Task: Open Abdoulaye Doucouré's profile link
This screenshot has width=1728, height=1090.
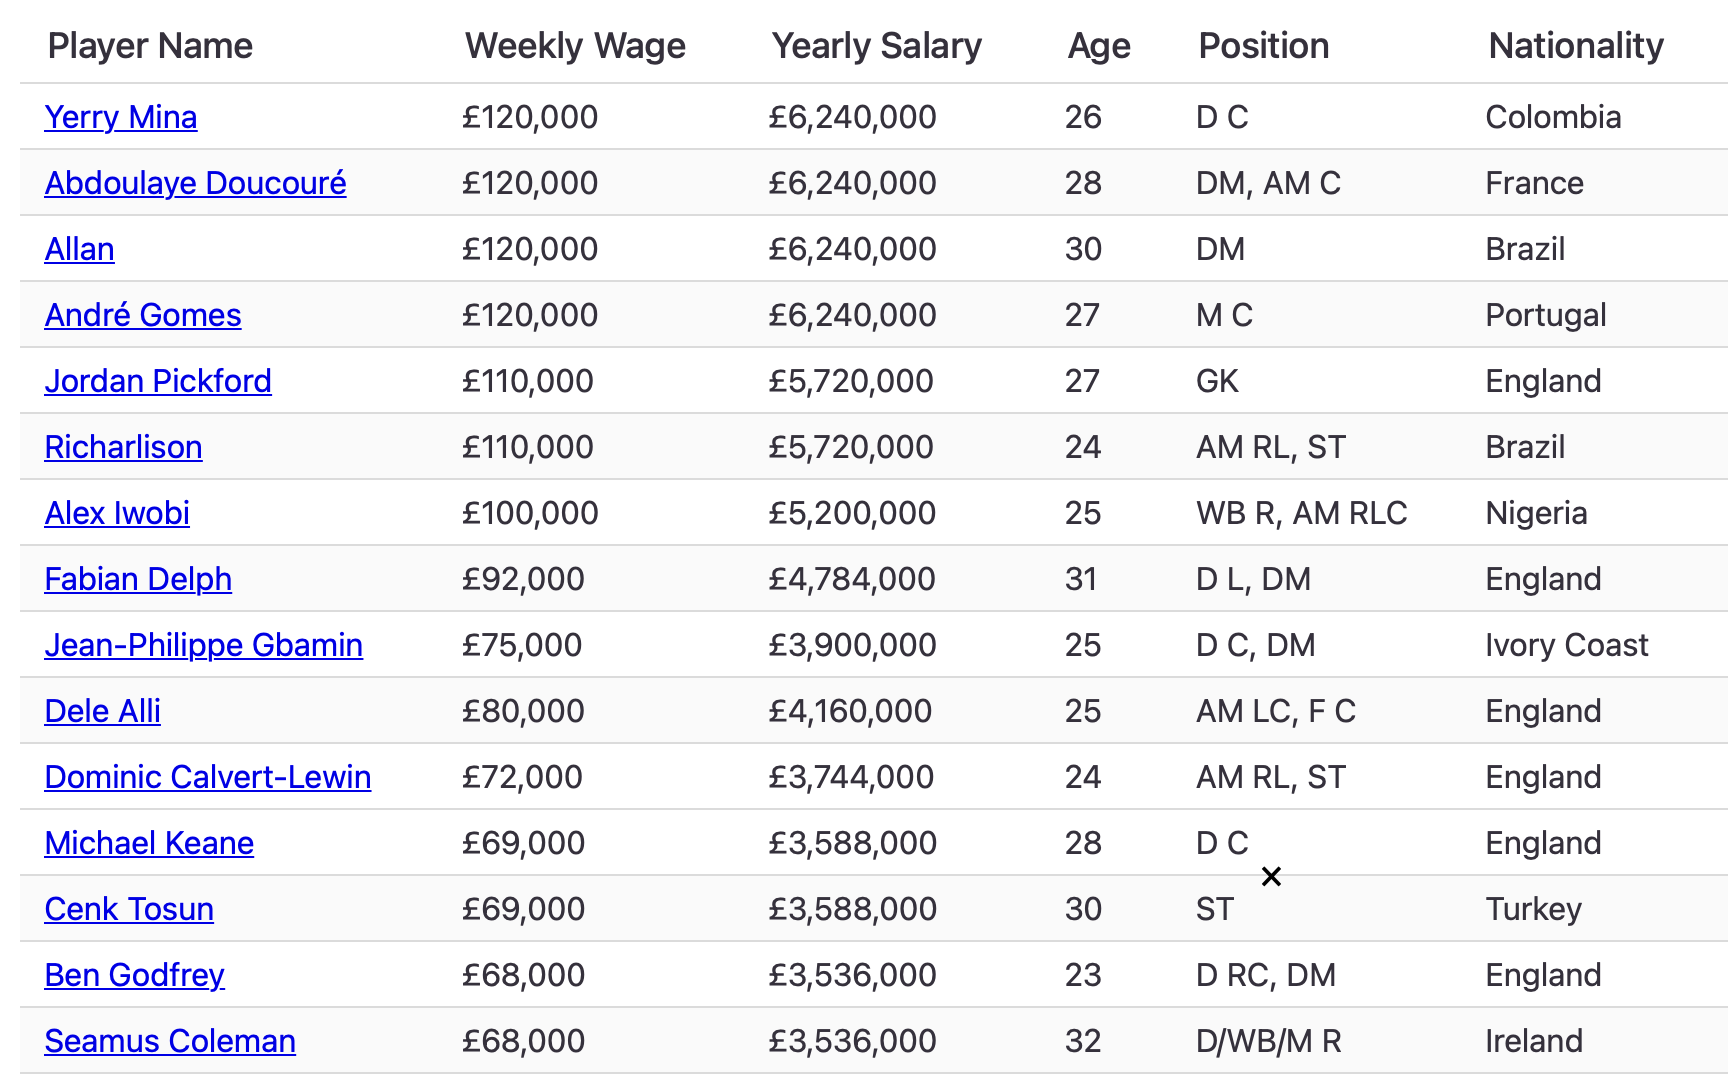Action: coord(196,183)
